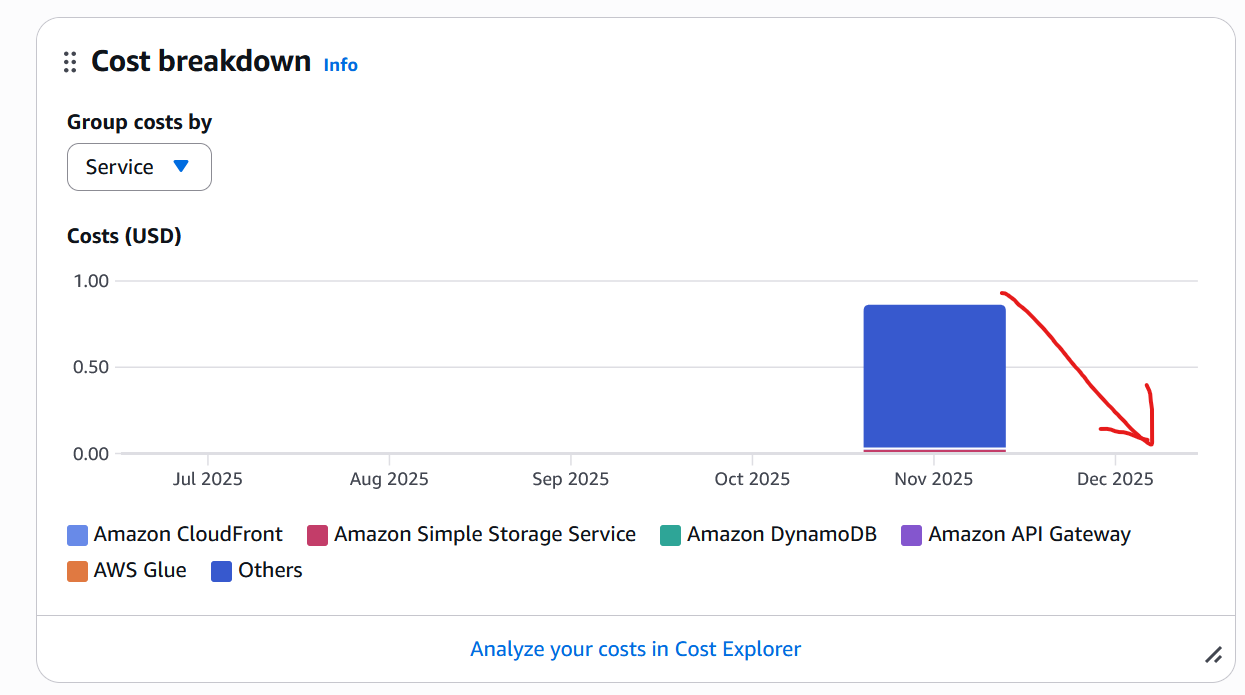
Task: Expand the Group costs by selector
Action: click(x=139, y=167)
